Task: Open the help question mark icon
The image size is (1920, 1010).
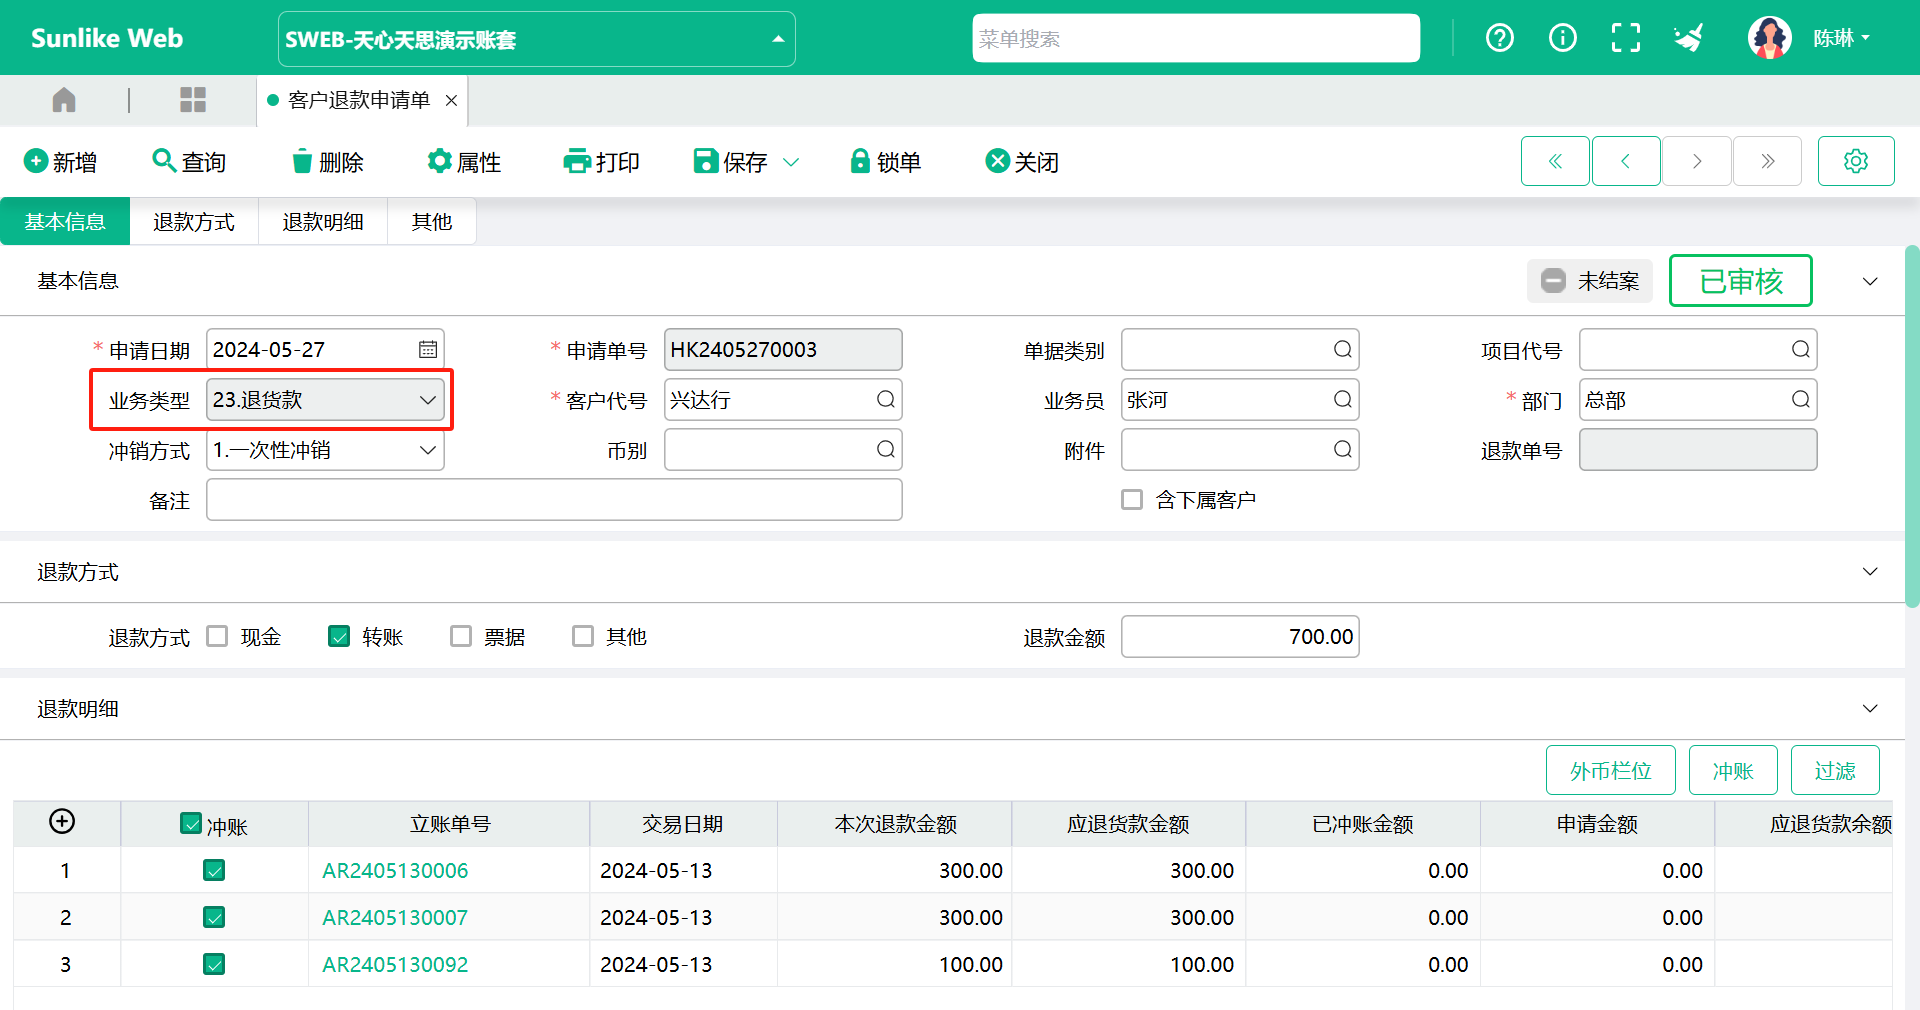Action: [x=1499, y=38]
